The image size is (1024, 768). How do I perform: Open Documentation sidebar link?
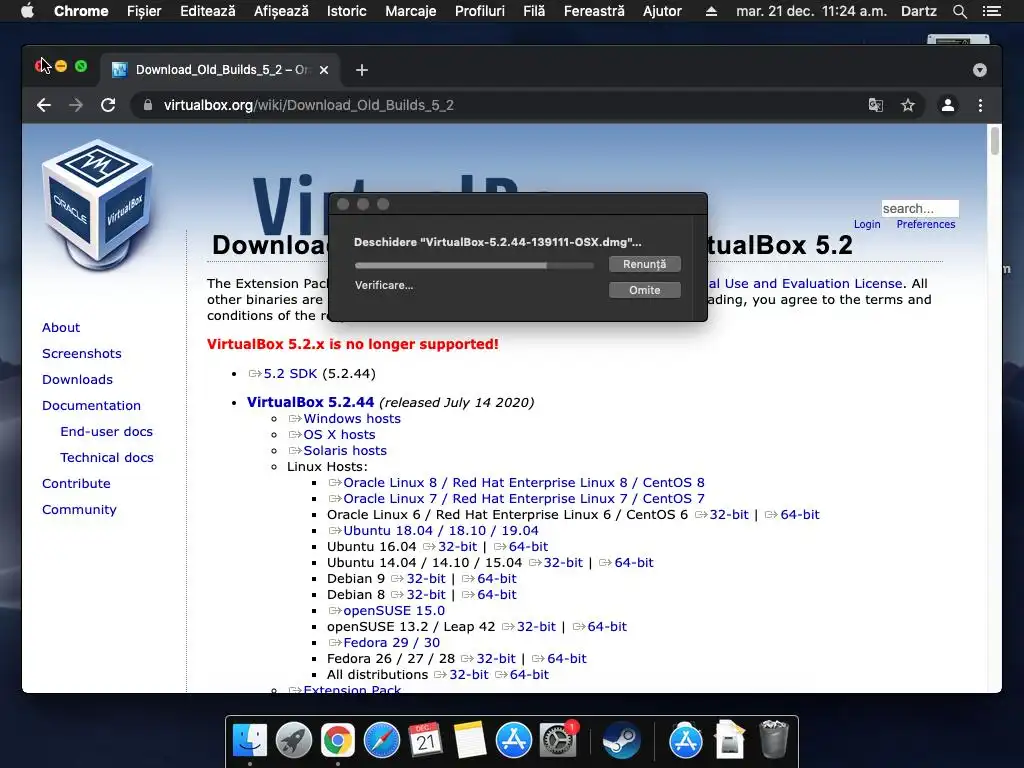(91, 406)
